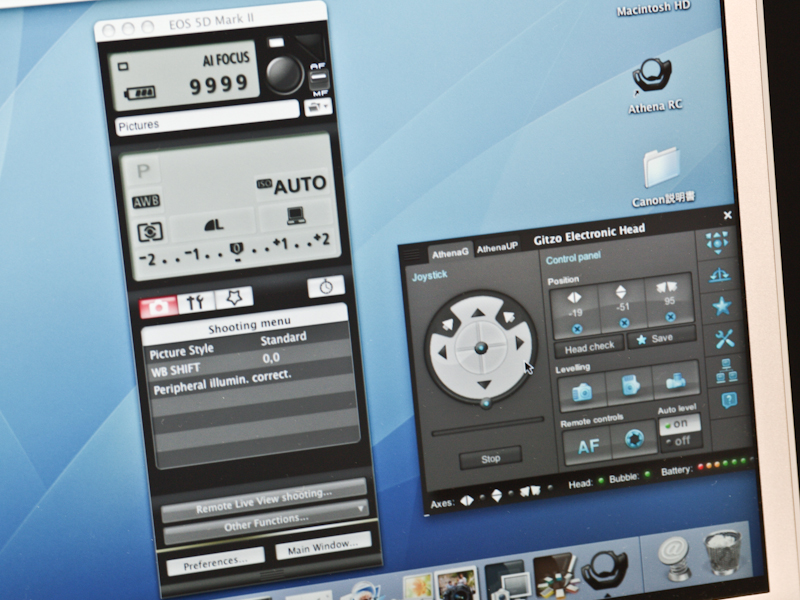Select the P shooting mode indicator
Screen dimensions: 800x600
tap(143, 170)
